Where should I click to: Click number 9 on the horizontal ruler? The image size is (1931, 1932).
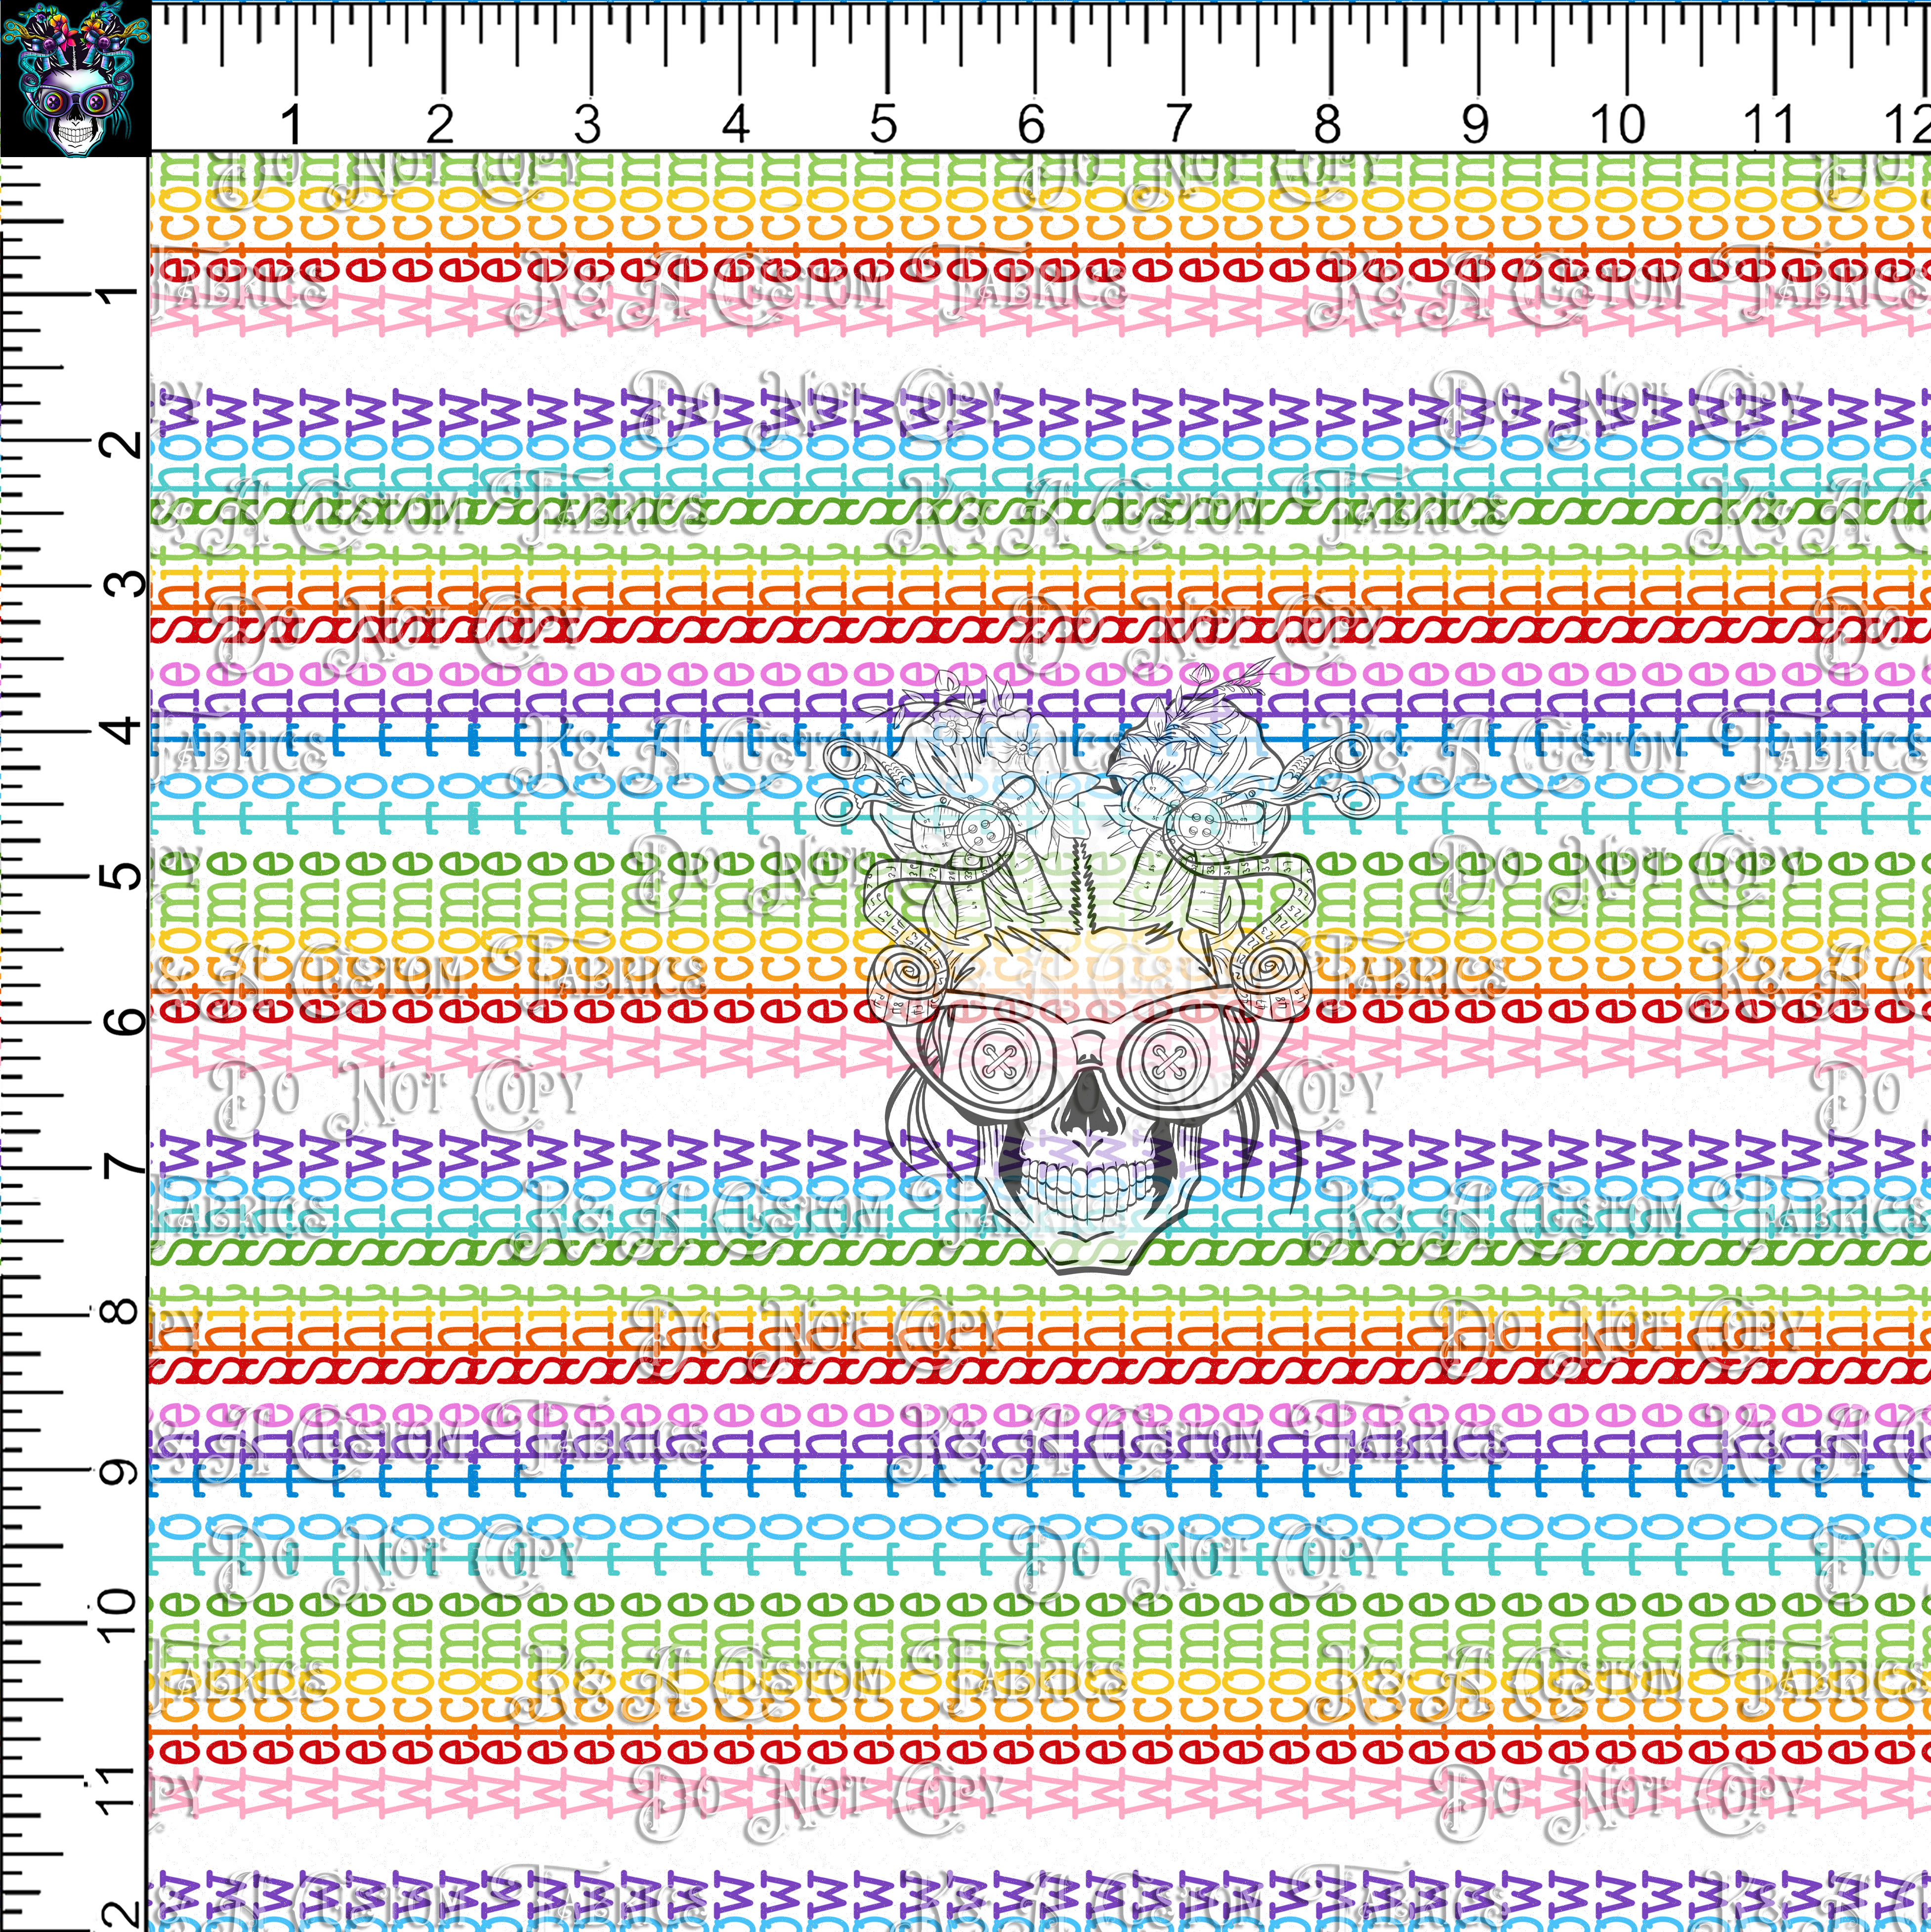1475,125
